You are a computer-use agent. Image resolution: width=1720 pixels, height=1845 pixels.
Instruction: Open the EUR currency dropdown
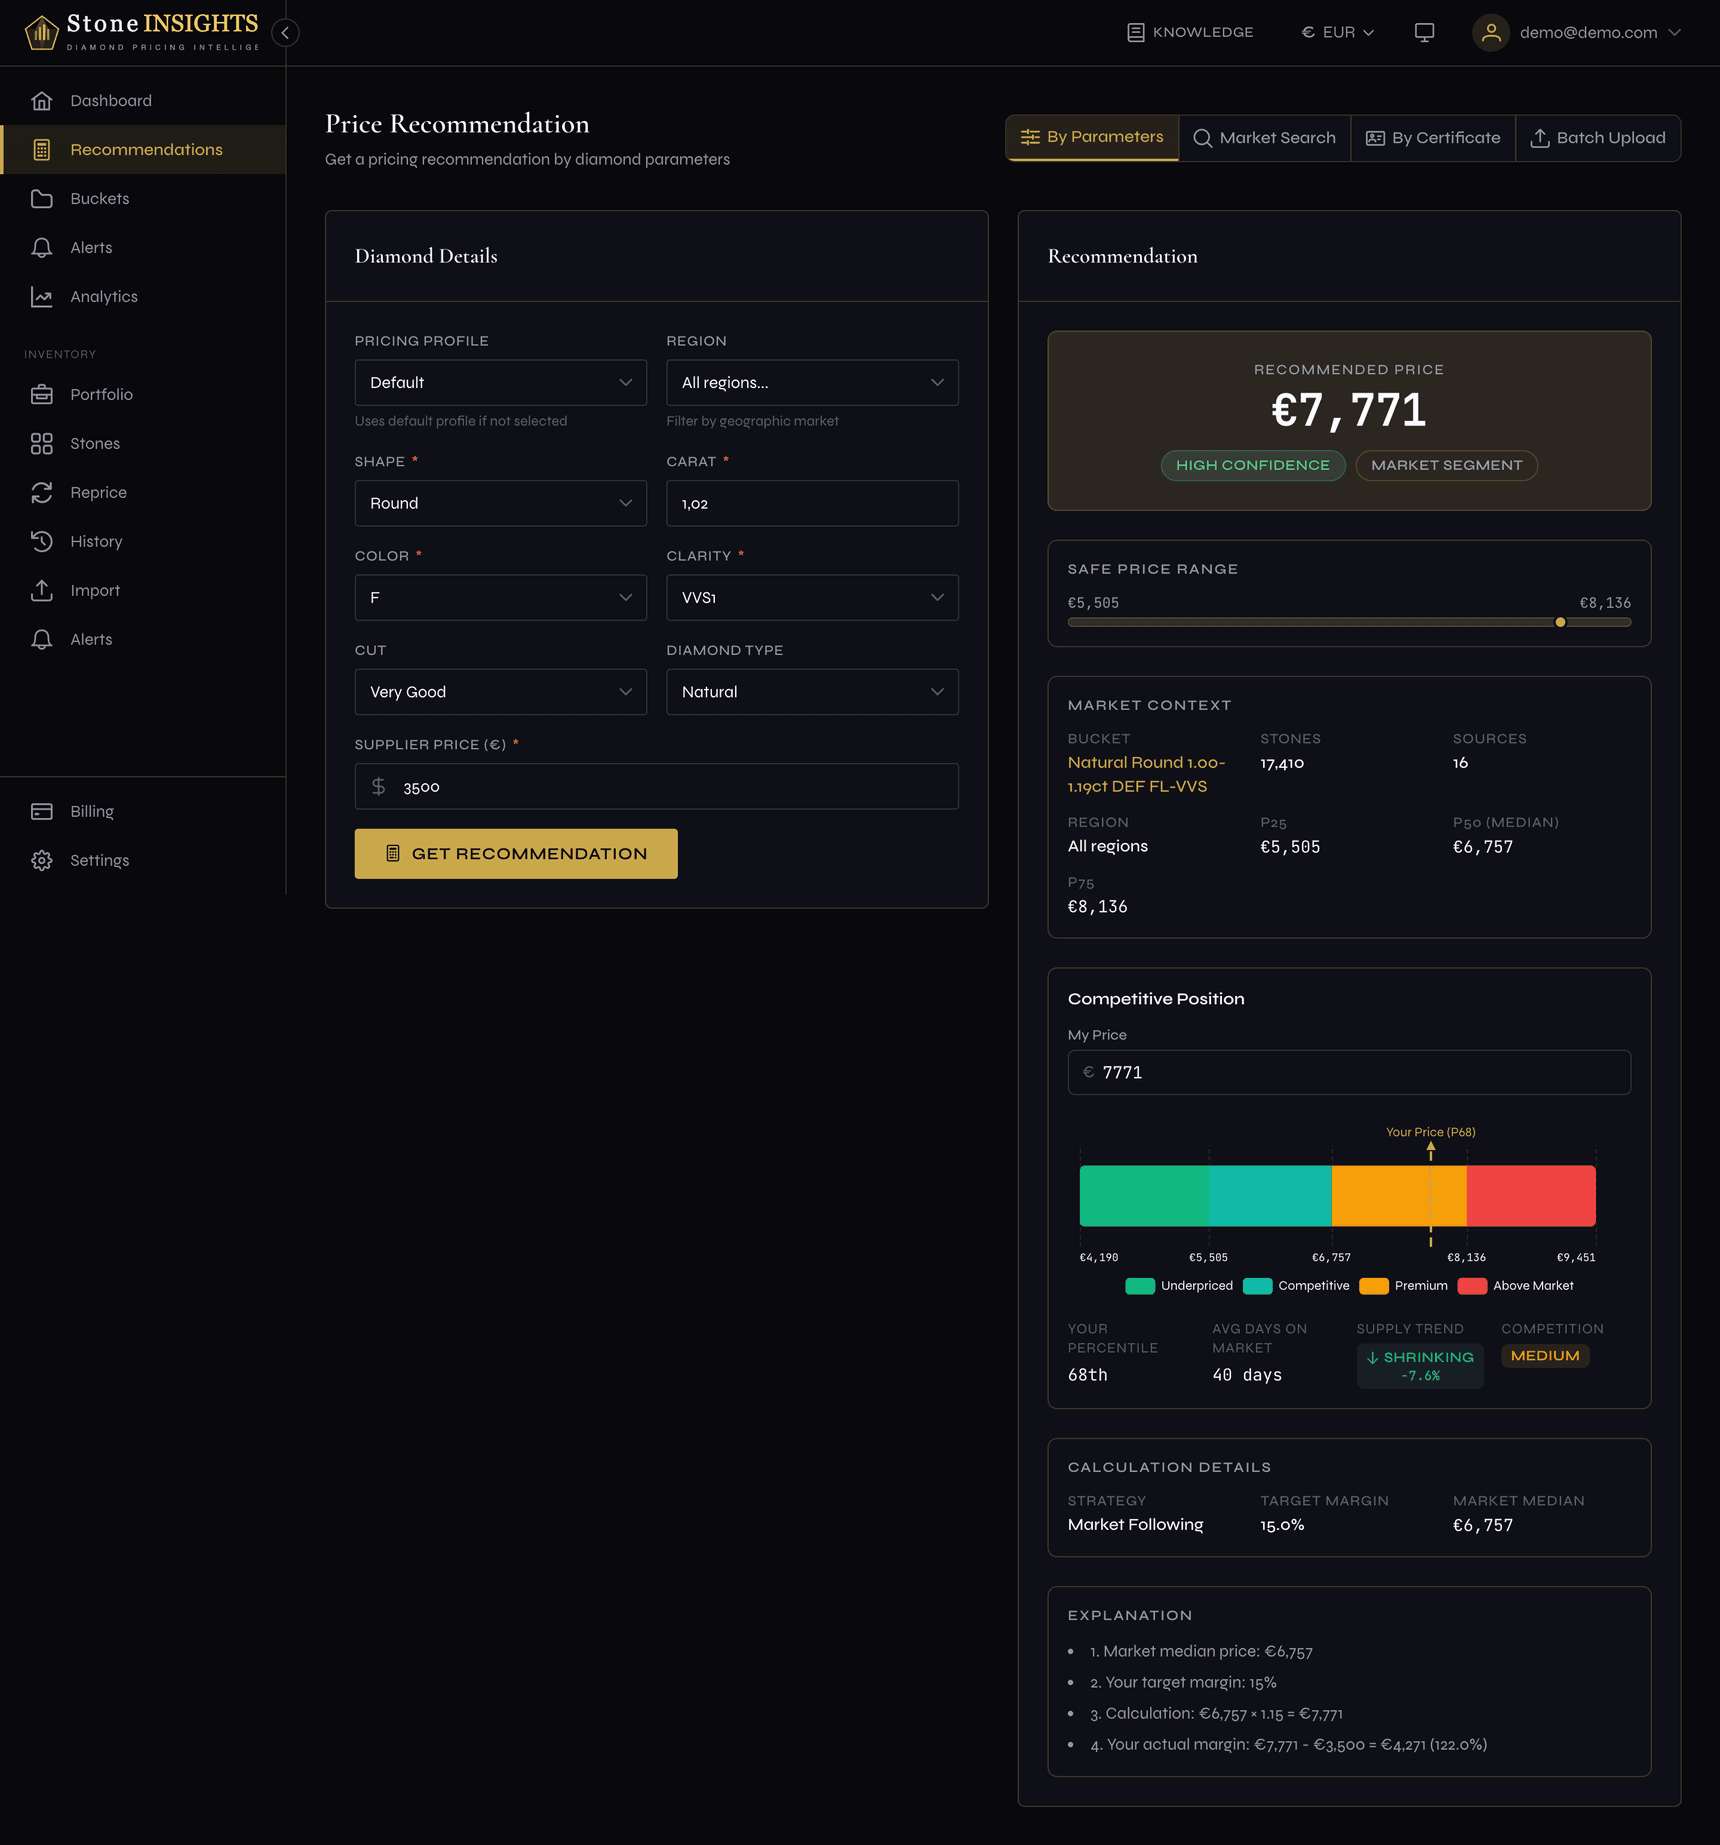click(x=1337, y=31)
